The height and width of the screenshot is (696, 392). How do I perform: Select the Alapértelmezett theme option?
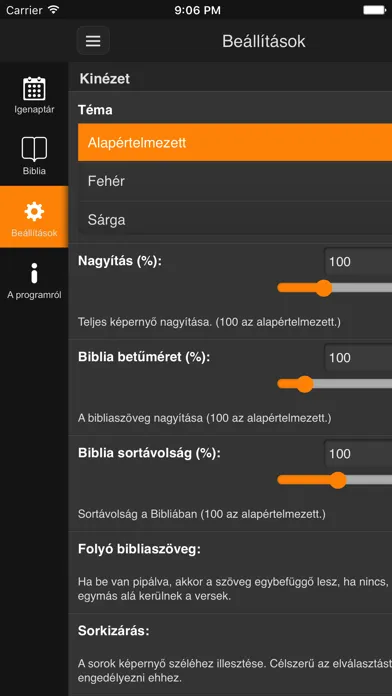(235, 142)
